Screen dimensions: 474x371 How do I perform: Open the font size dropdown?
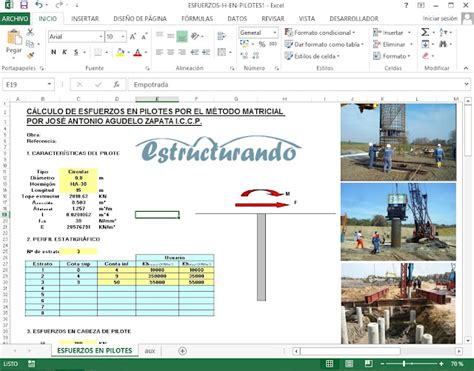pos(123,37)
